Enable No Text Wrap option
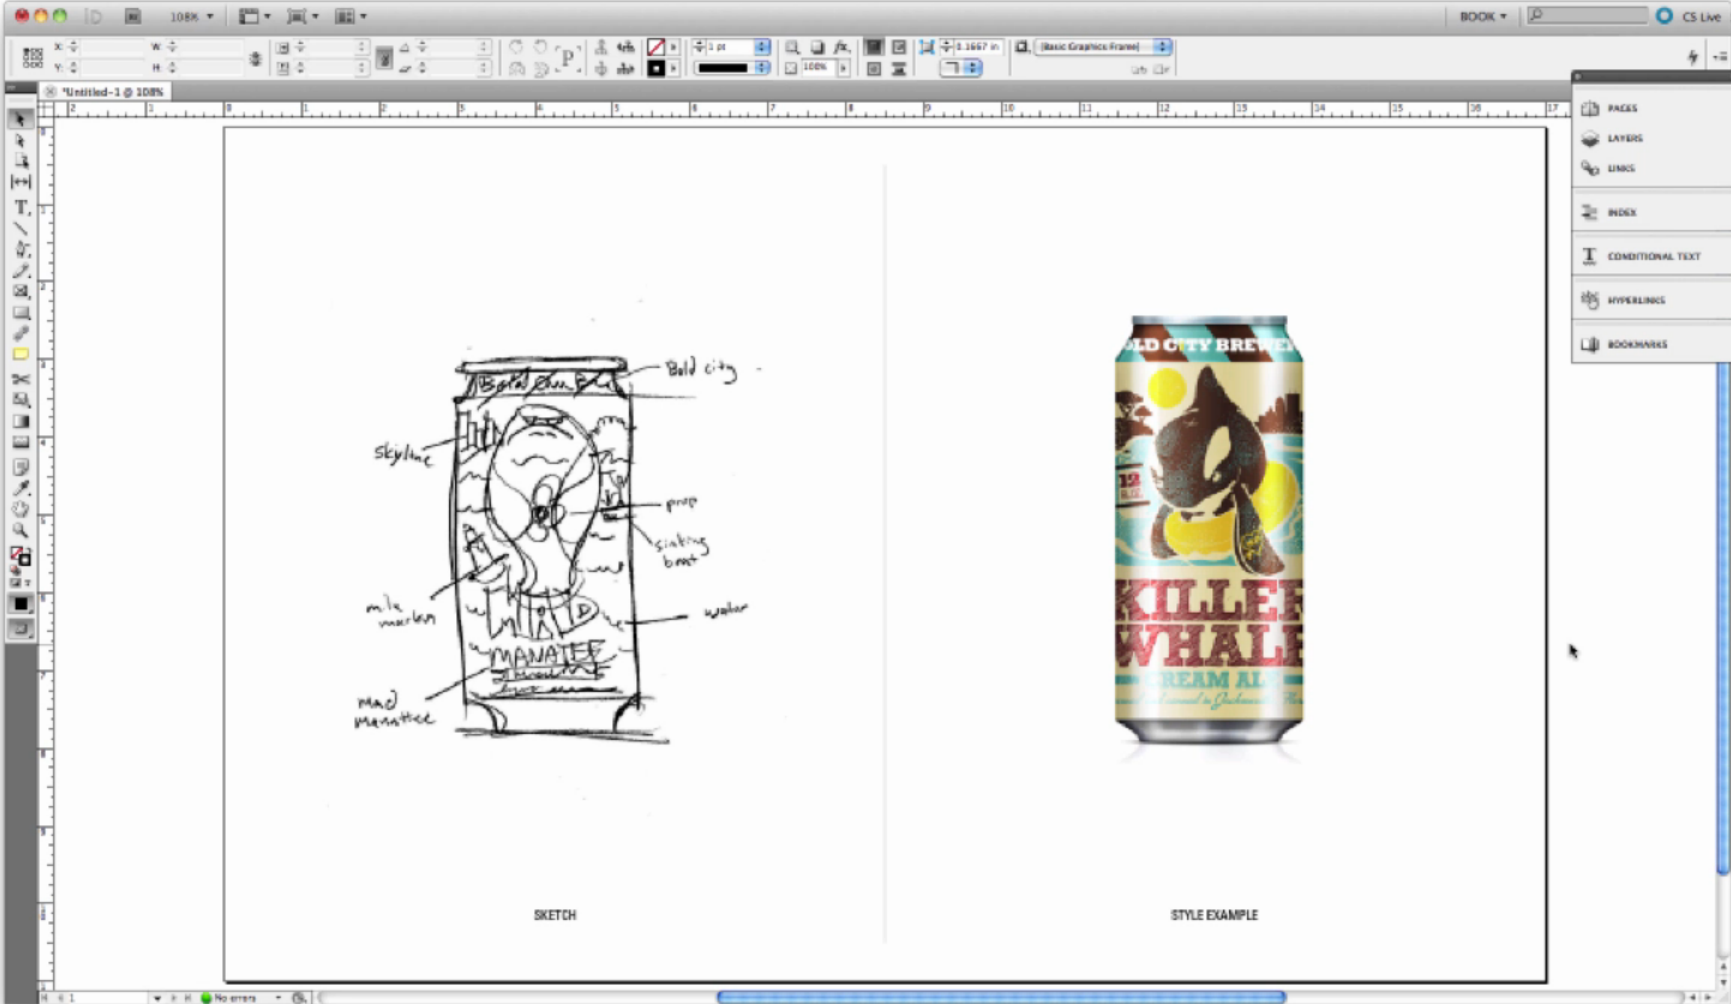 click(873, 47)
